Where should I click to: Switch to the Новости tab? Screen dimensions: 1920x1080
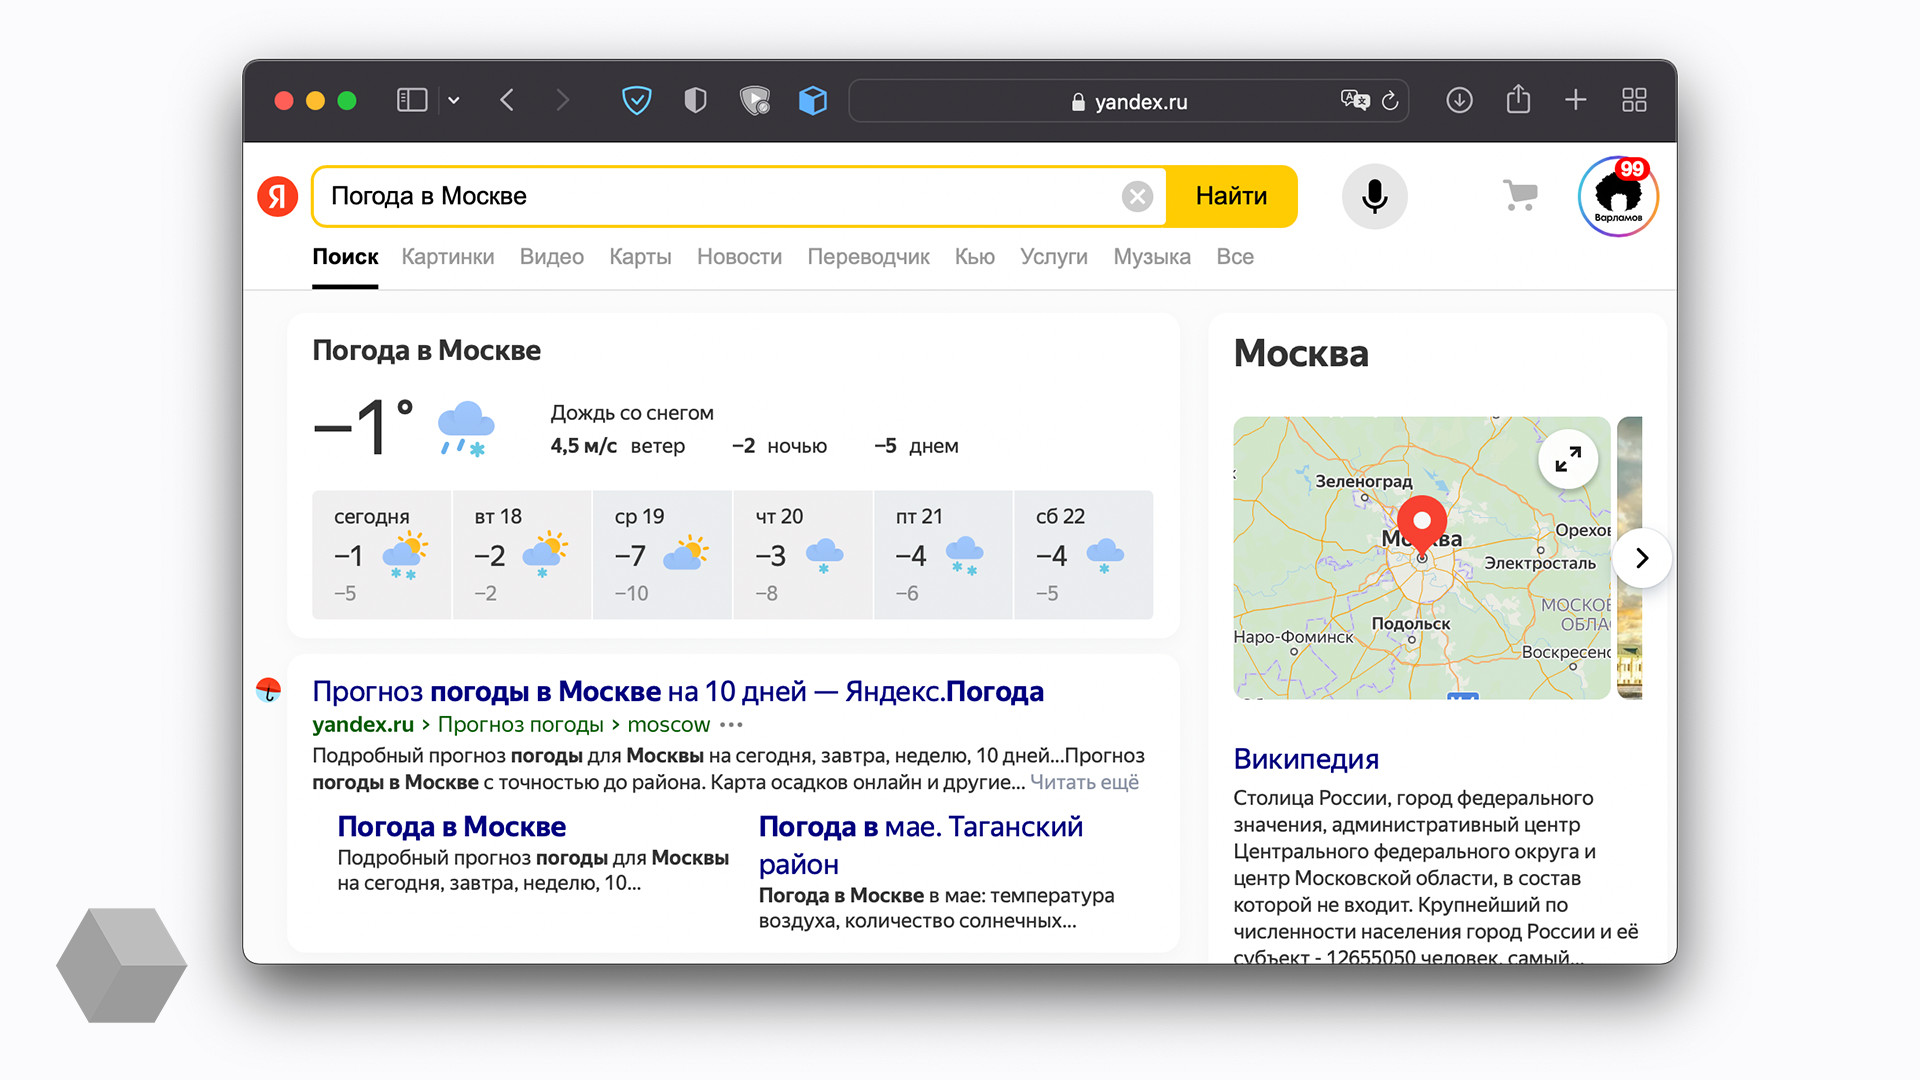[739, 257]
